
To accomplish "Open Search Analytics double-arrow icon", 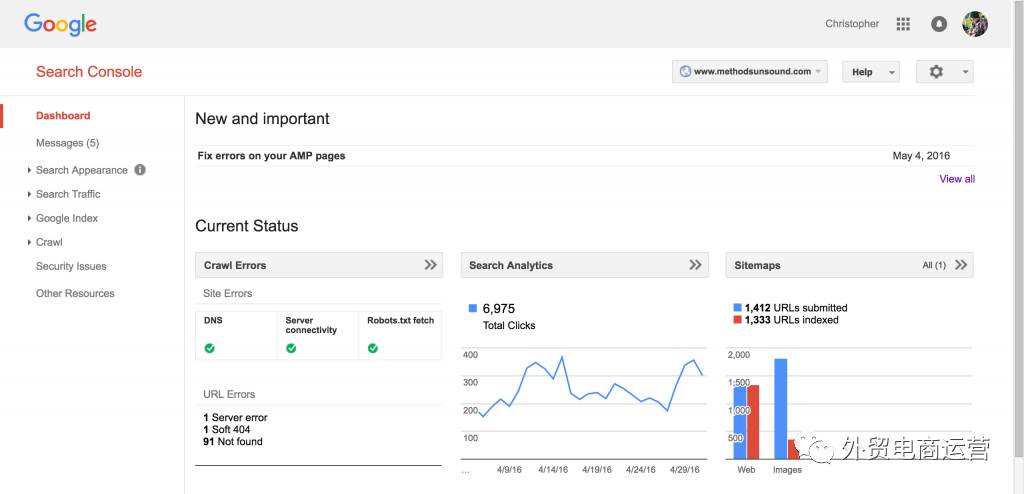I will click(696, 265).
